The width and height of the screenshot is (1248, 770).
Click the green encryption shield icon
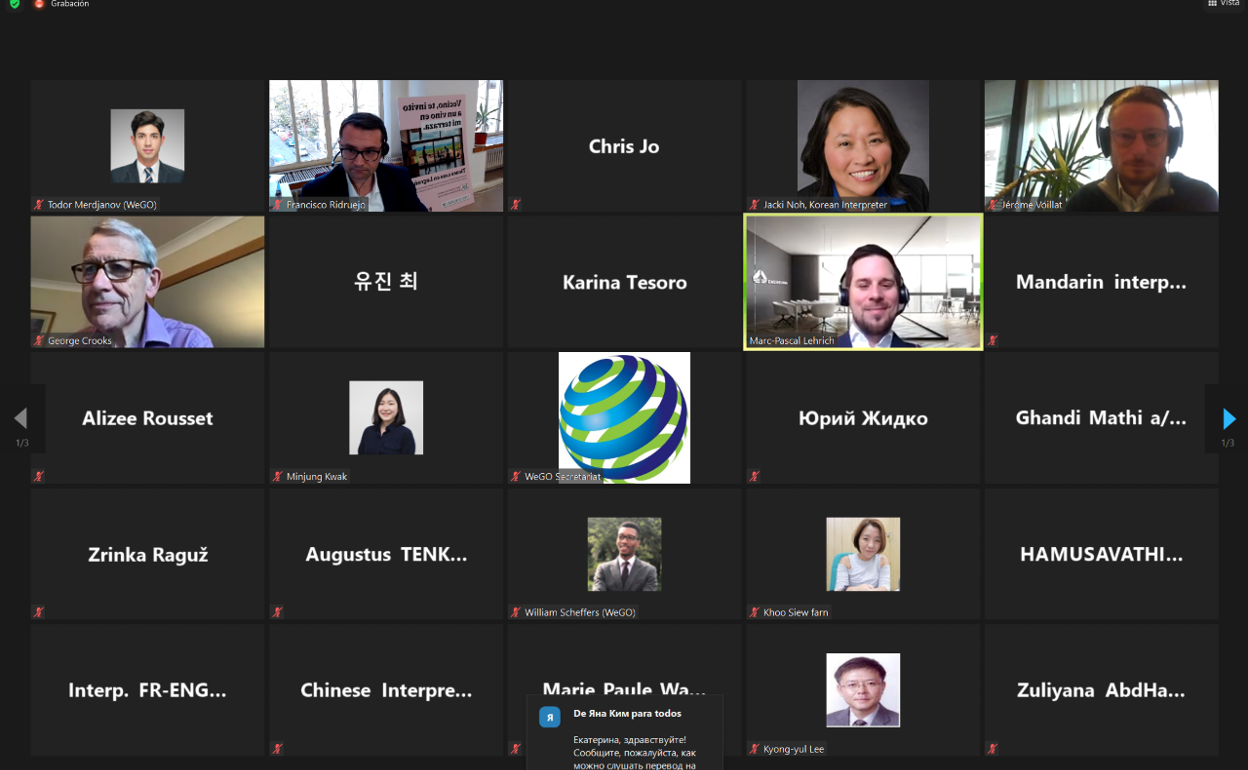tap(14, 4)
